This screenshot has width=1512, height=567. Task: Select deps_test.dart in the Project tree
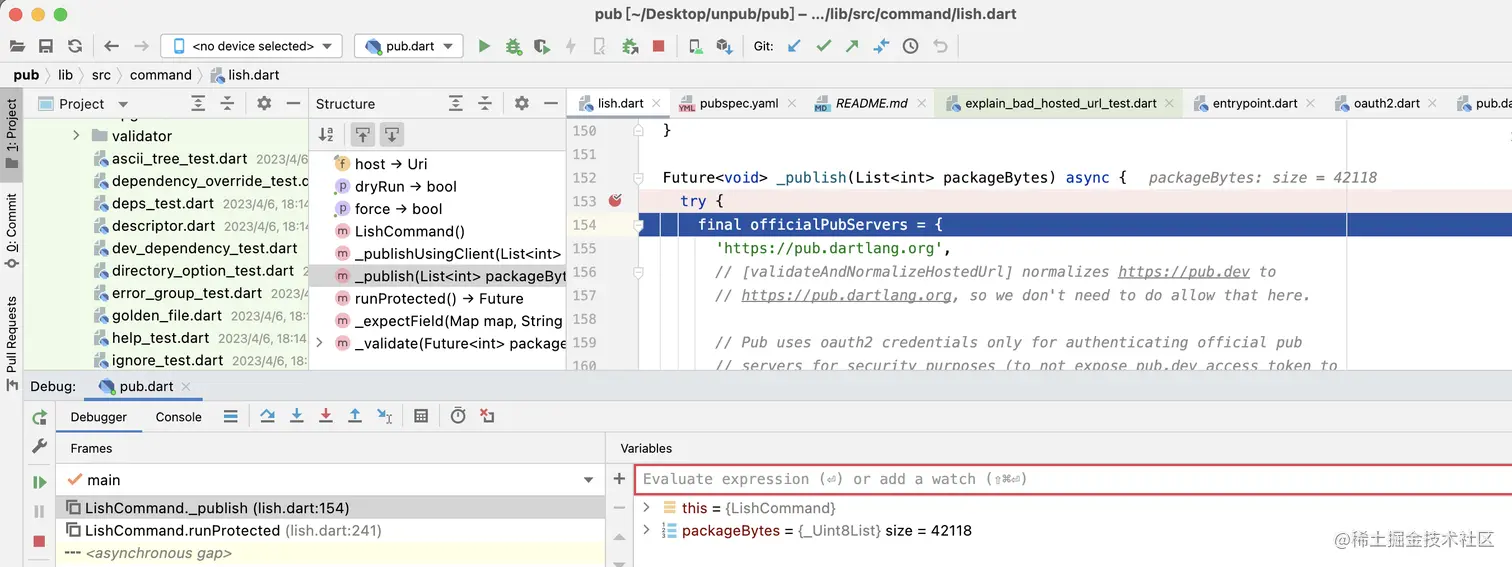pos(164,203)
